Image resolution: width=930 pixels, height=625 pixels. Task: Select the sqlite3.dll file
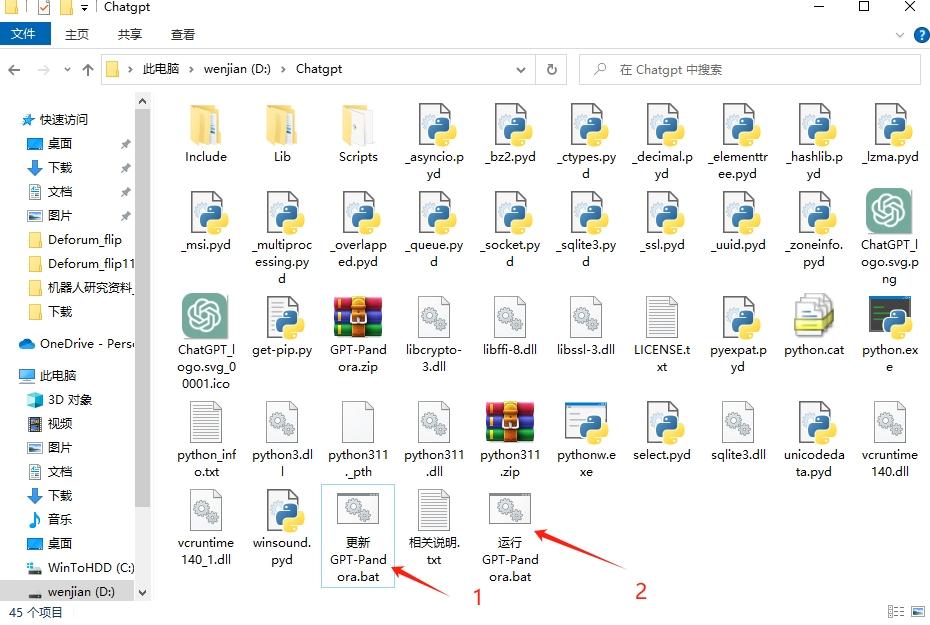coord(738,432)
